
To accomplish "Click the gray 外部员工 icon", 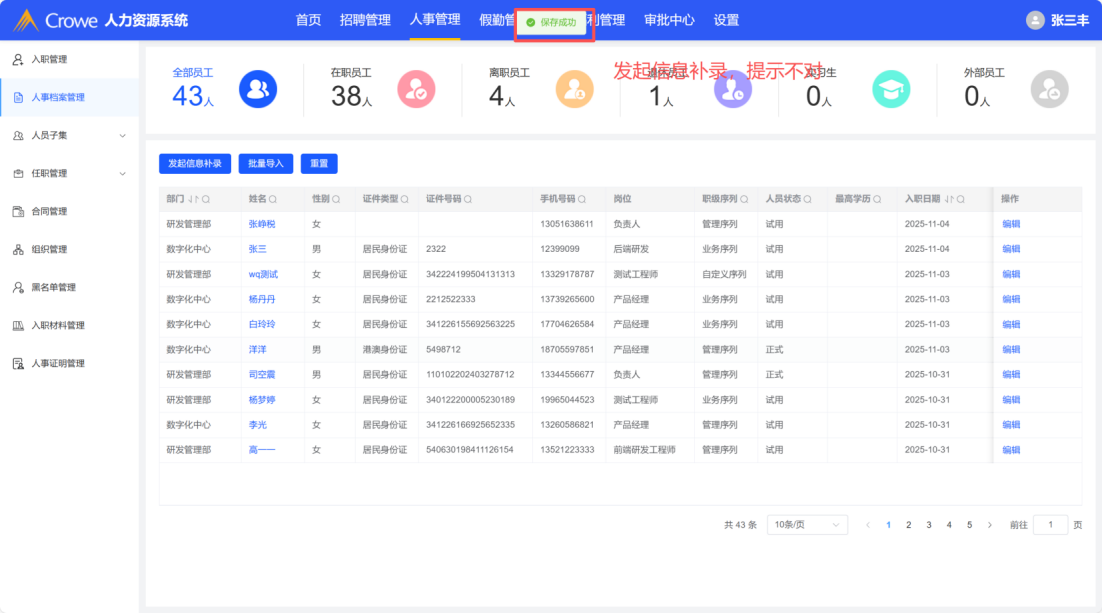I will click(1049, 90).
